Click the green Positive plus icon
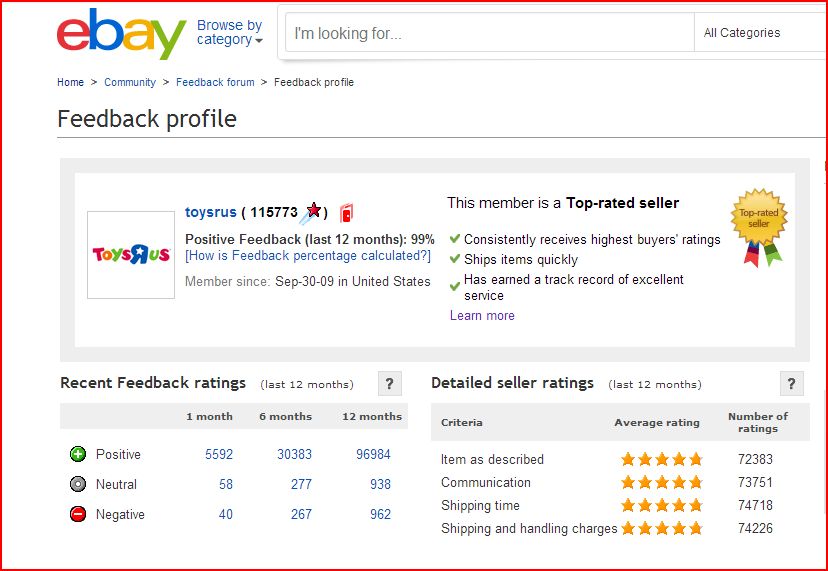Viewport: 828px width, 571px height. click(x=78, y=454)
